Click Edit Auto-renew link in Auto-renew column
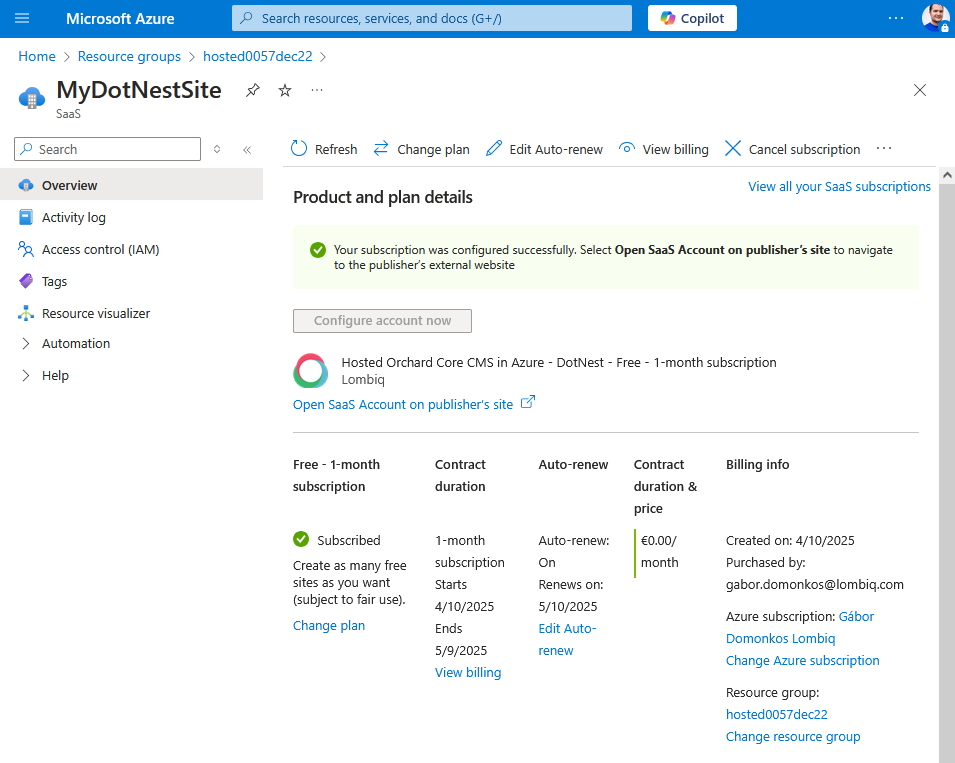The width and height of the screenshot is (955, 763). click(x=567, y=639)
